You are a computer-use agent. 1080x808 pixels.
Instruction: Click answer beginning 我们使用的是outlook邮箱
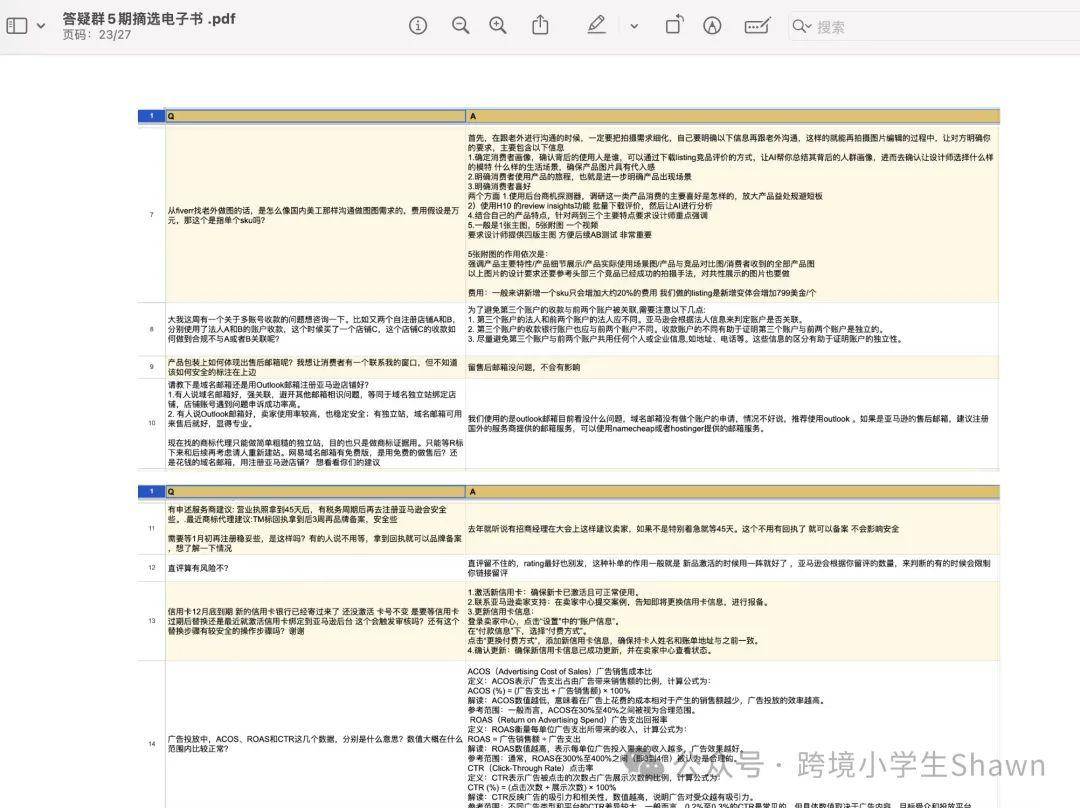728,424
